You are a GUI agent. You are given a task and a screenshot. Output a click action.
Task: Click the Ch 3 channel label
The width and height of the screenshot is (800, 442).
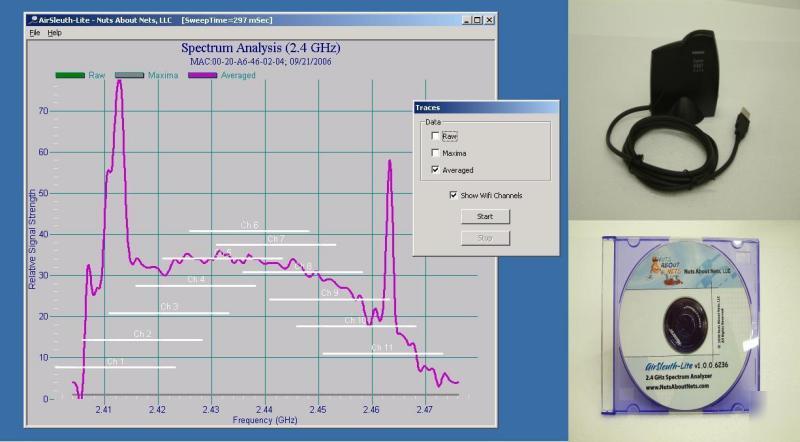pyautogui.click(x=169, y=307)
